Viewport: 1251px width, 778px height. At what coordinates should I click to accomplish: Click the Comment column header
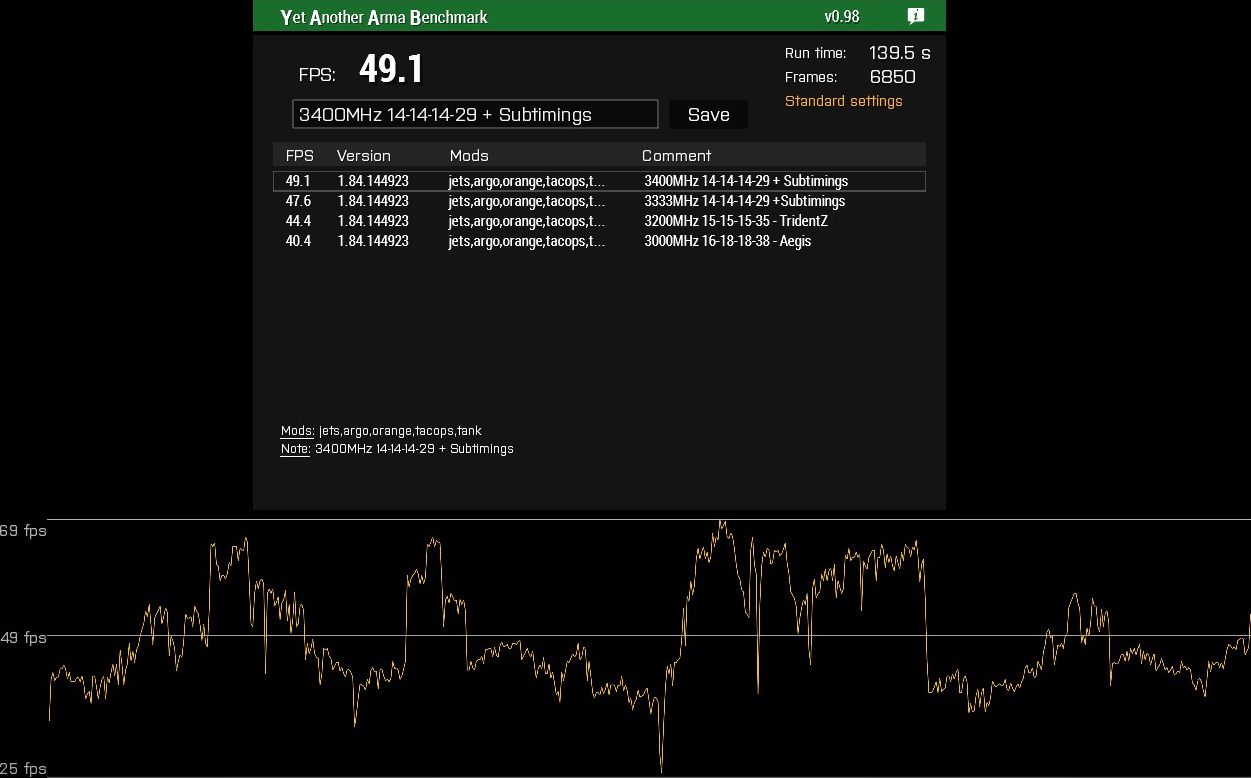(x=676, y=156)
